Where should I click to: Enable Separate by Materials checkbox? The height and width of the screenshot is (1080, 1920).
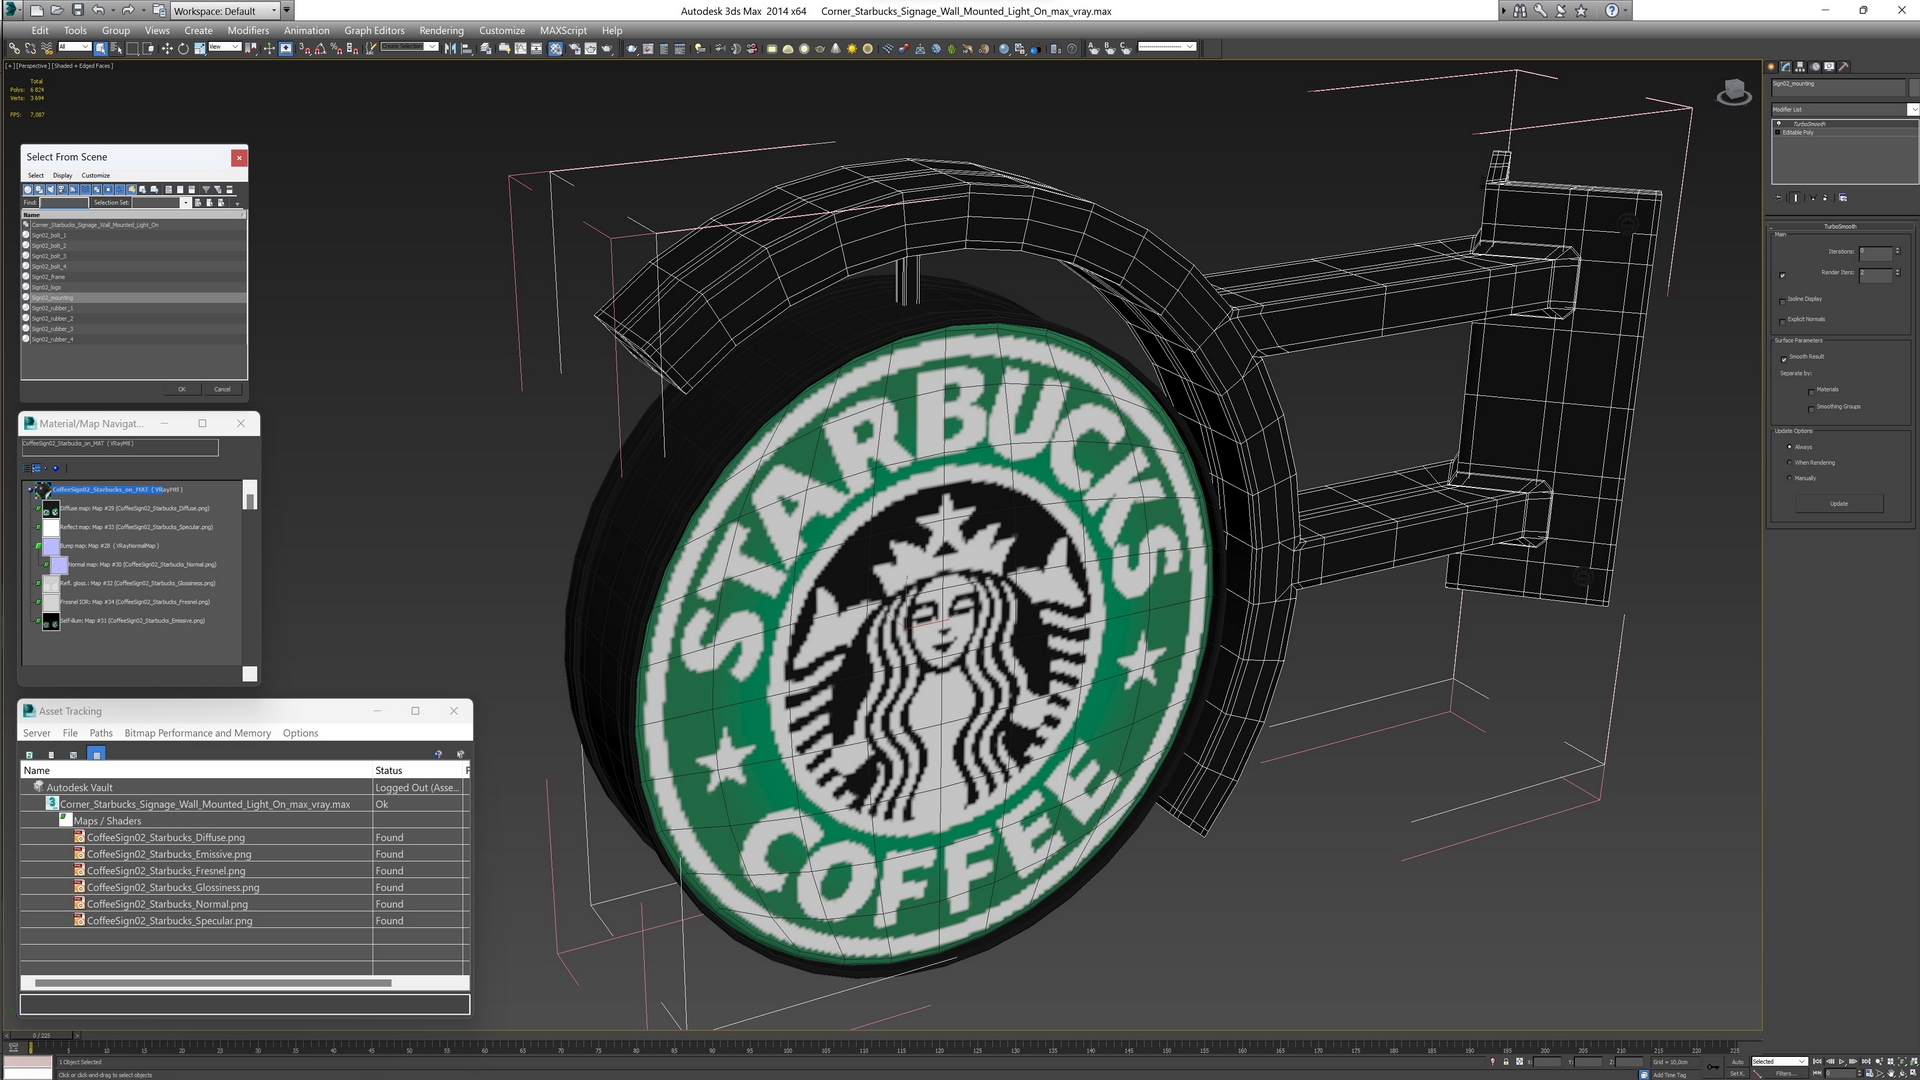(x=1811, y=391)
